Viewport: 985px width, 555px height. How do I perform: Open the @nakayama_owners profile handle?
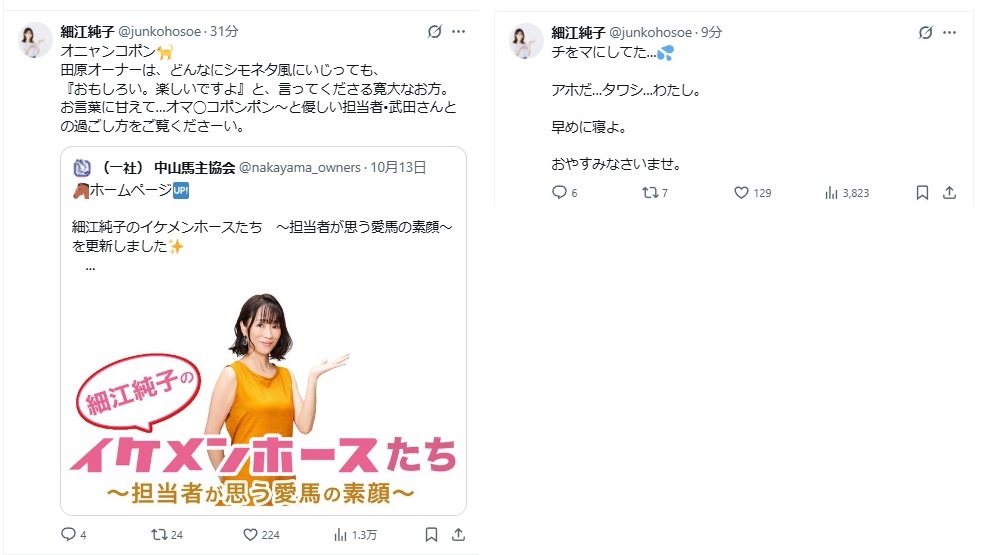click(300, 167)
